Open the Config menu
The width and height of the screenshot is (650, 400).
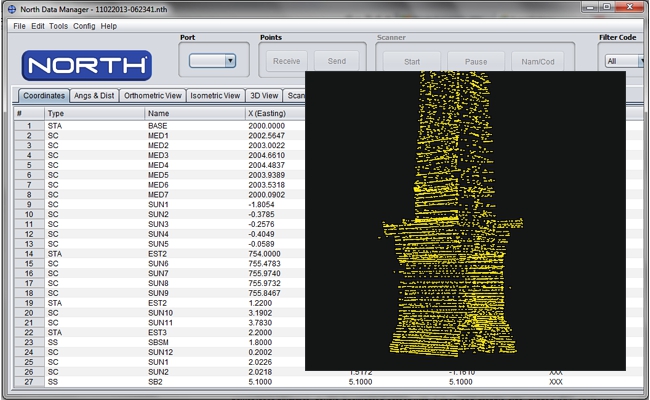(84, 26)
